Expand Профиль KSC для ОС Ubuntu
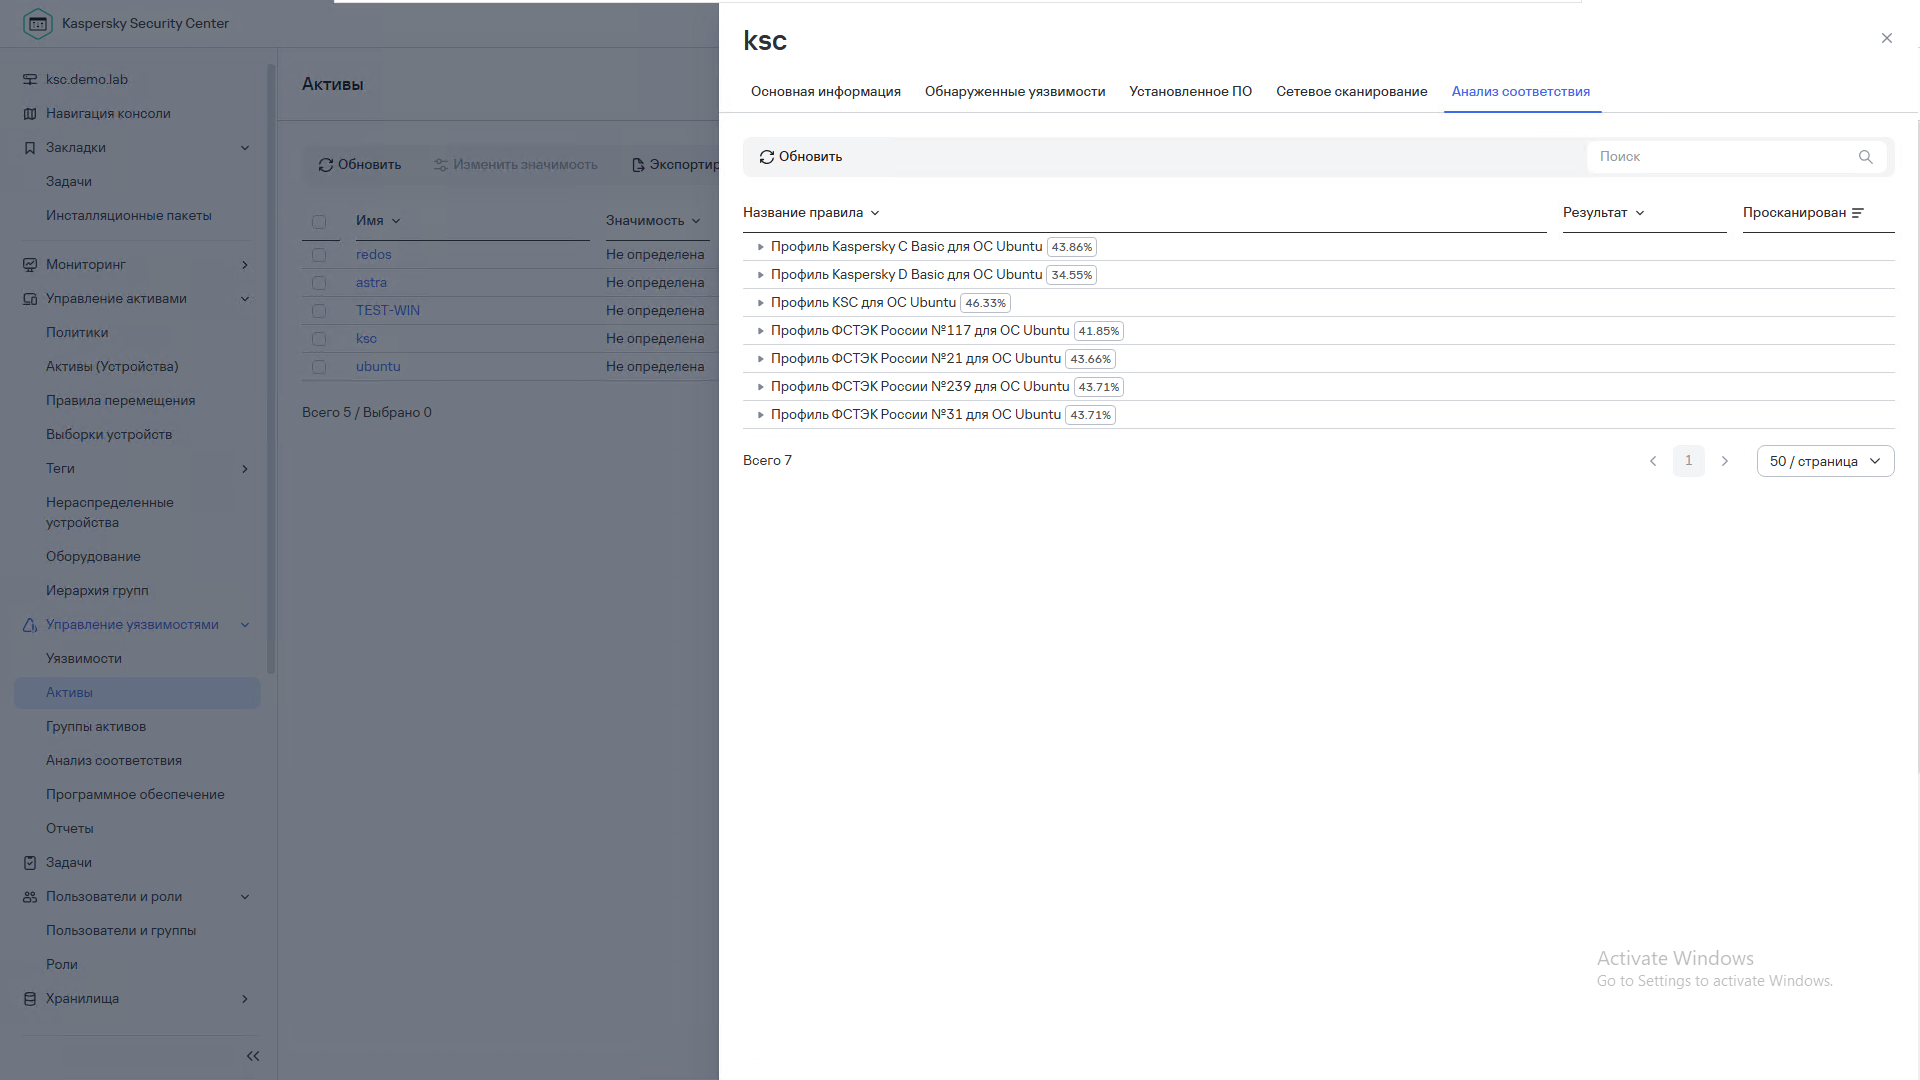 tap(760, 303)
